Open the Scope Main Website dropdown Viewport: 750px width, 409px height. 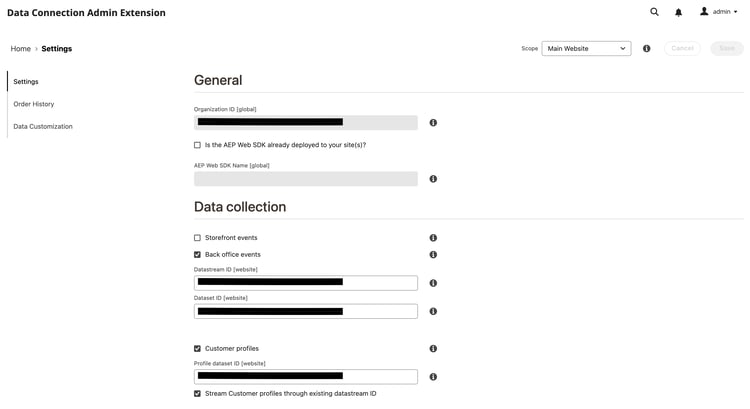(x=586, y=48)
